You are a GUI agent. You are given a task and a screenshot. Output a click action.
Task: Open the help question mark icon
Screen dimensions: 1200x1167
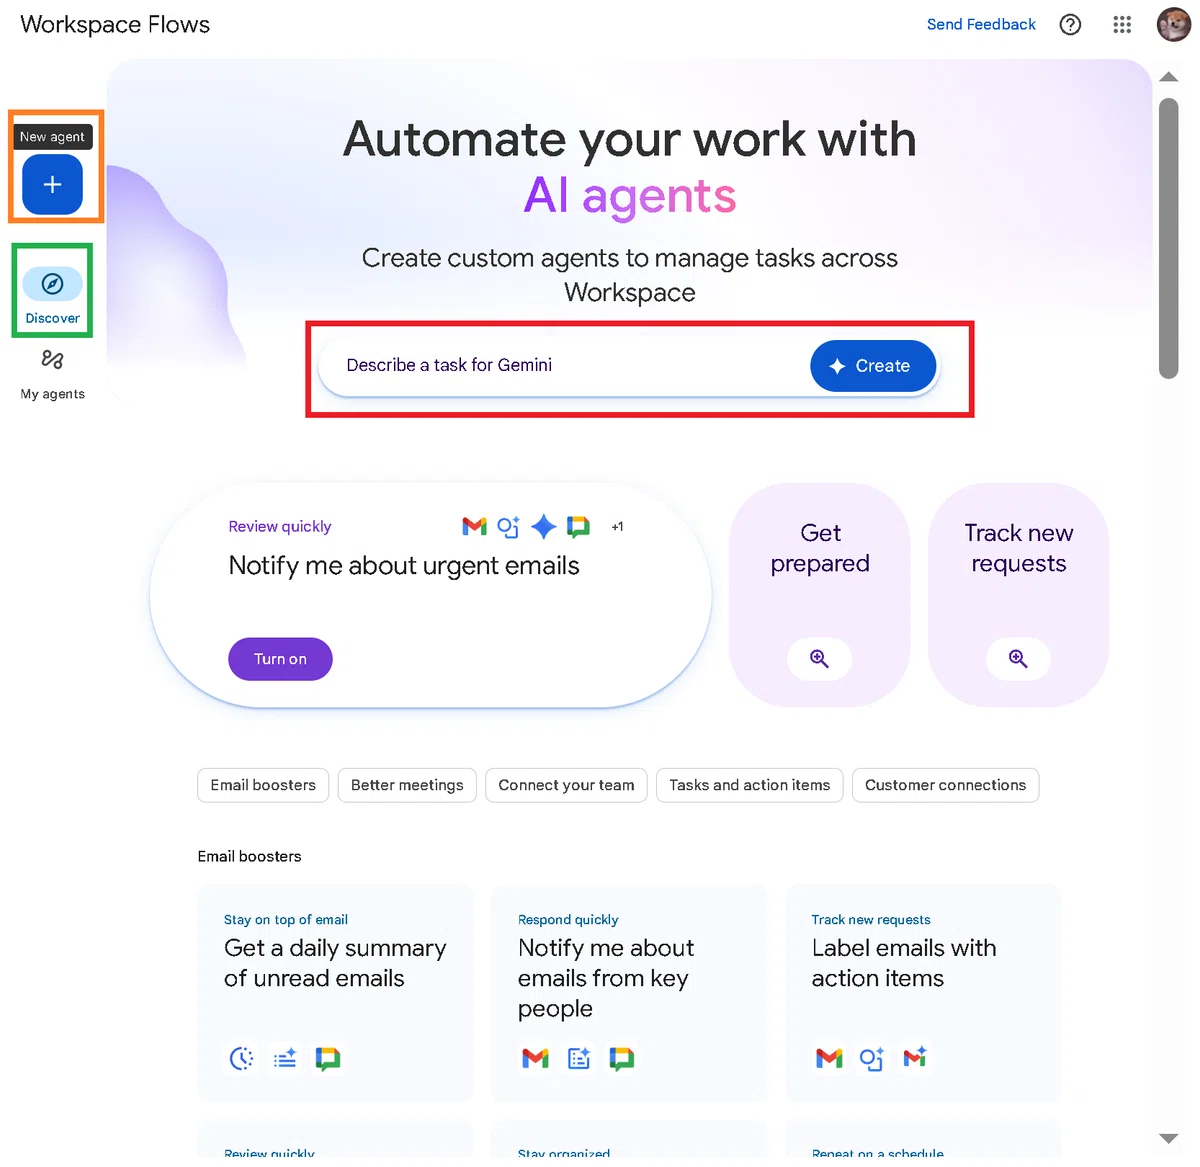(1070, 25)
